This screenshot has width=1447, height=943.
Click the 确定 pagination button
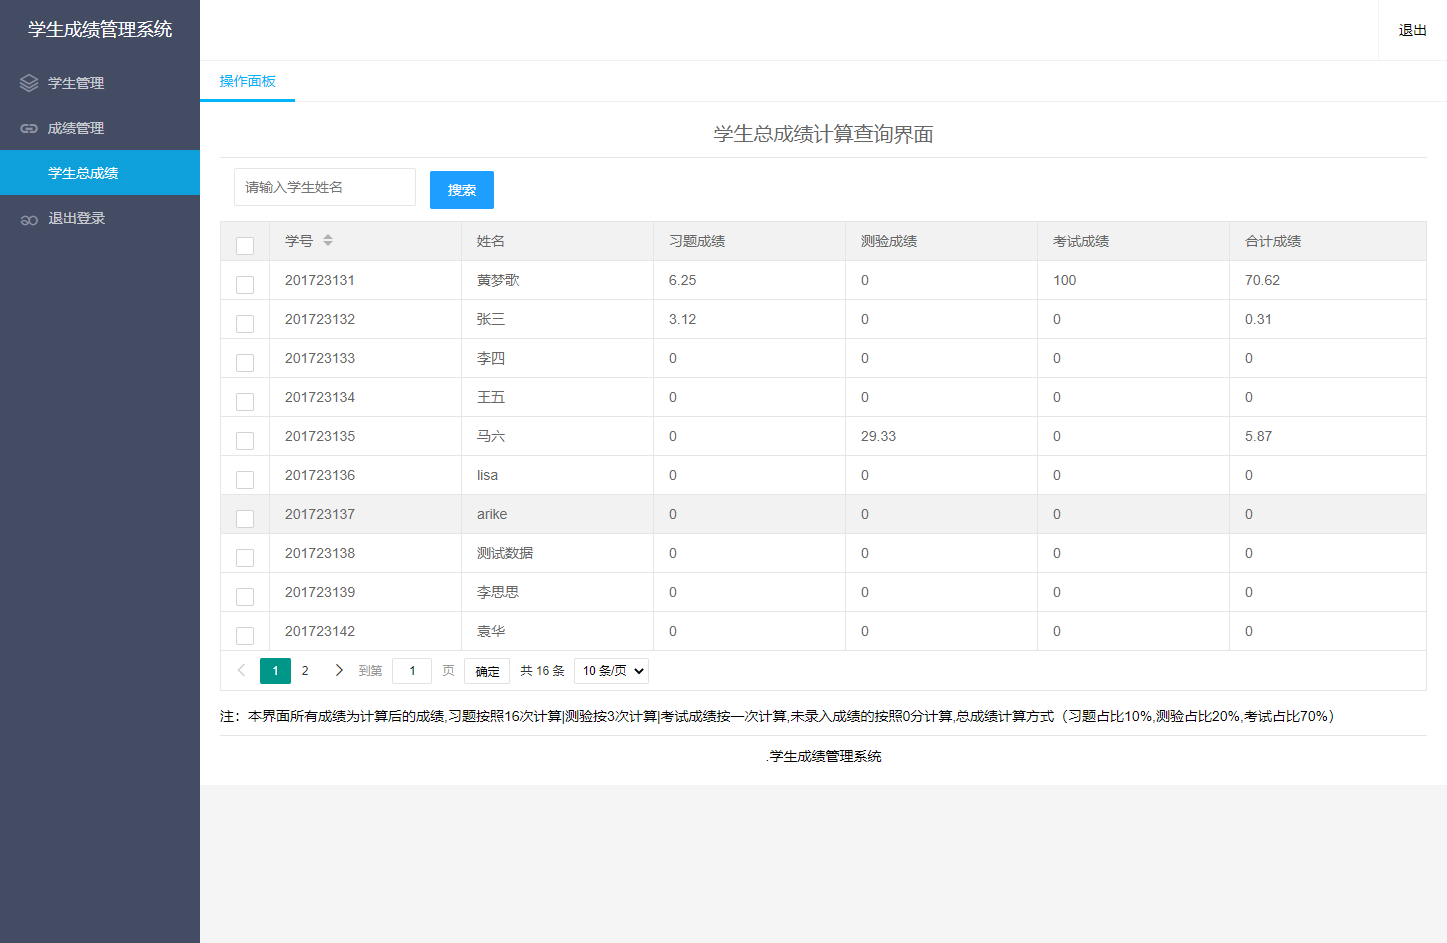tap(487, 671)
